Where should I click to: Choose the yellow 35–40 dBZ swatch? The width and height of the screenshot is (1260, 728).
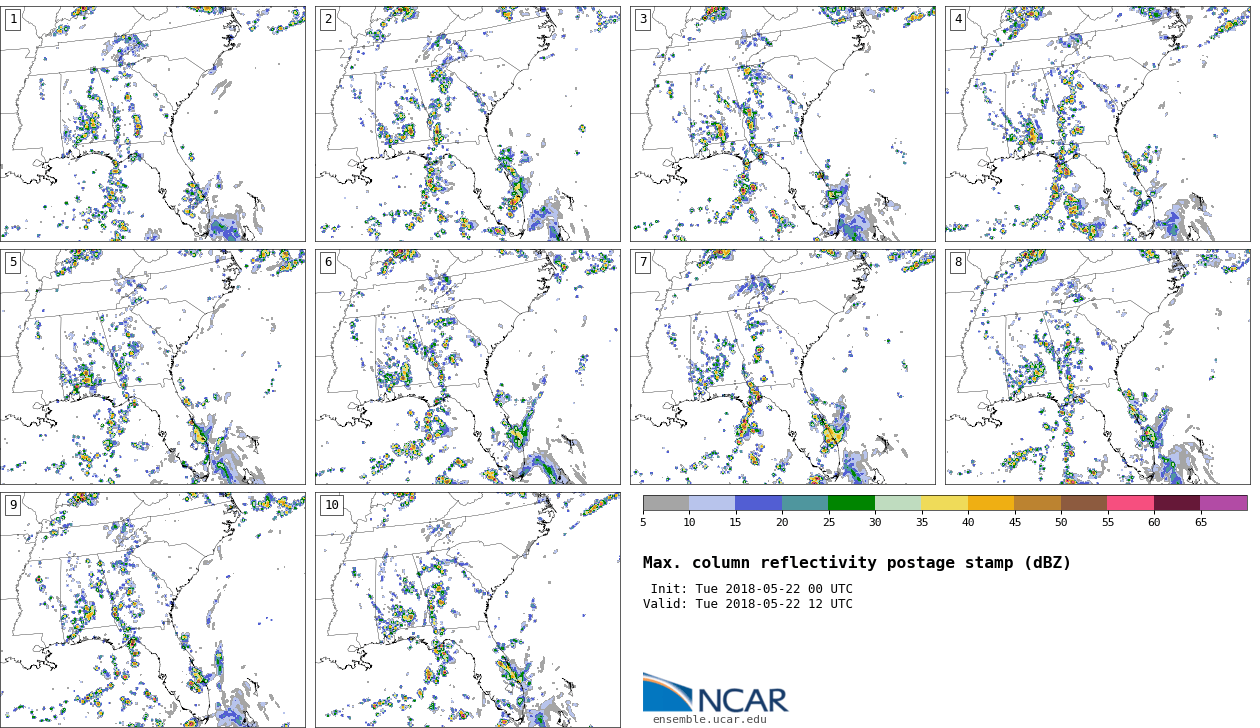(x=944, y=504)
